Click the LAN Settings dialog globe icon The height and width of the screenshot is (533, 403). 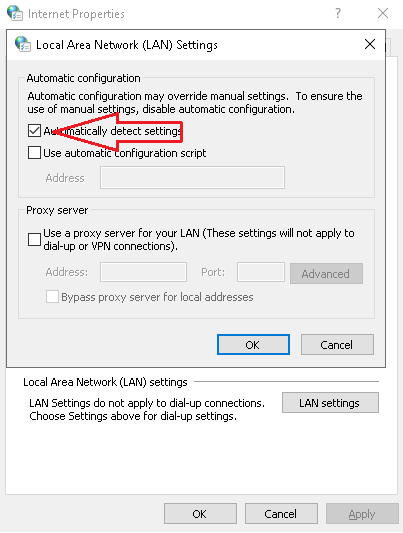click(x=23, y=44)
